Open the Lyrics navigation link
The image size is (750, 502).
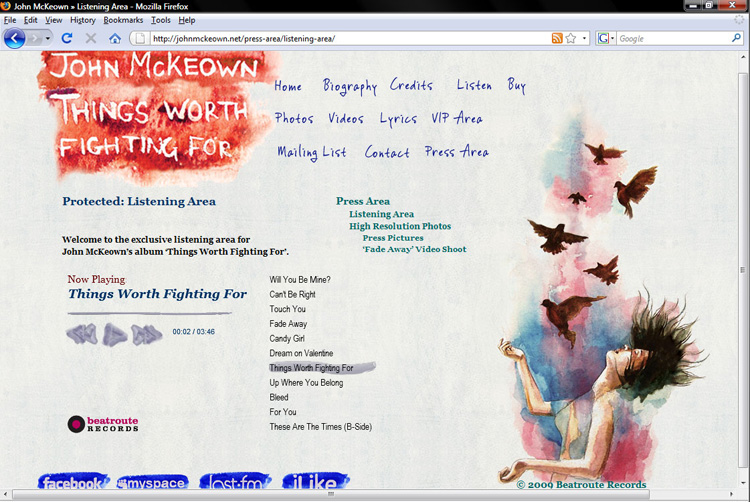(x=398, y=119)
